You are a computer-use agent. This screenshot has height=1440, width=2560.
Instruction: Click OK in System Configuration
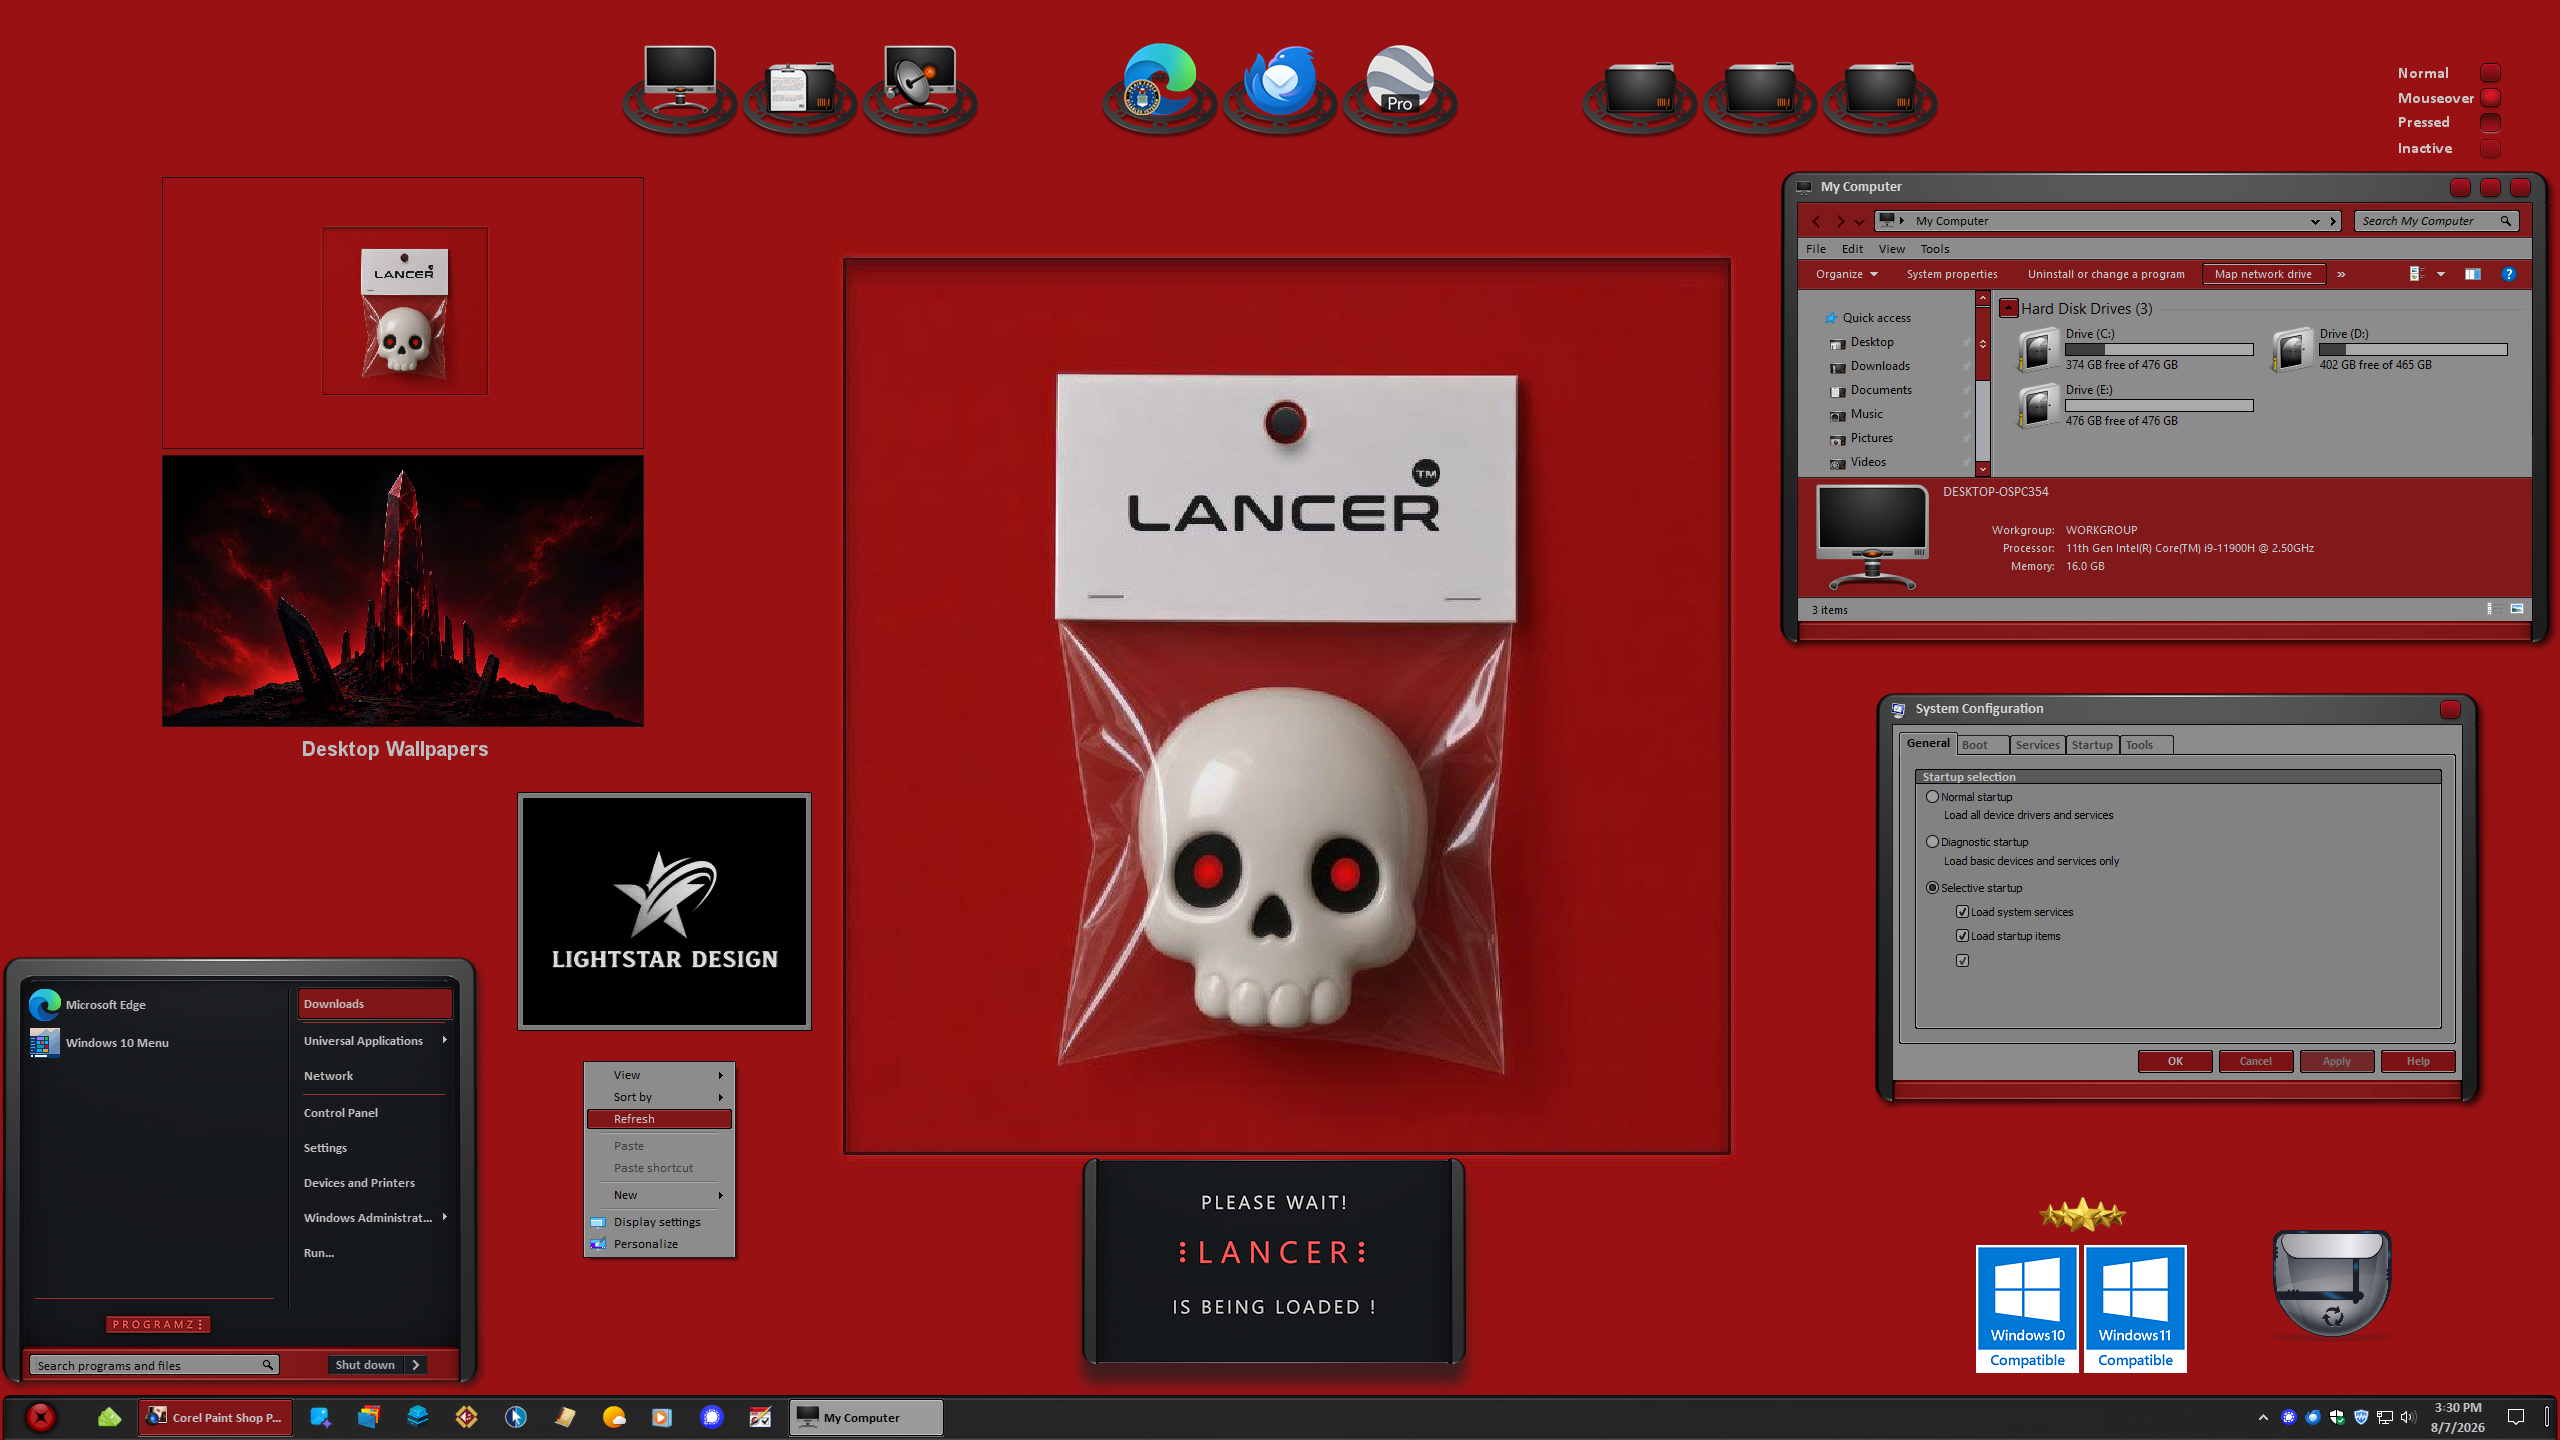pos(2175,1061)
